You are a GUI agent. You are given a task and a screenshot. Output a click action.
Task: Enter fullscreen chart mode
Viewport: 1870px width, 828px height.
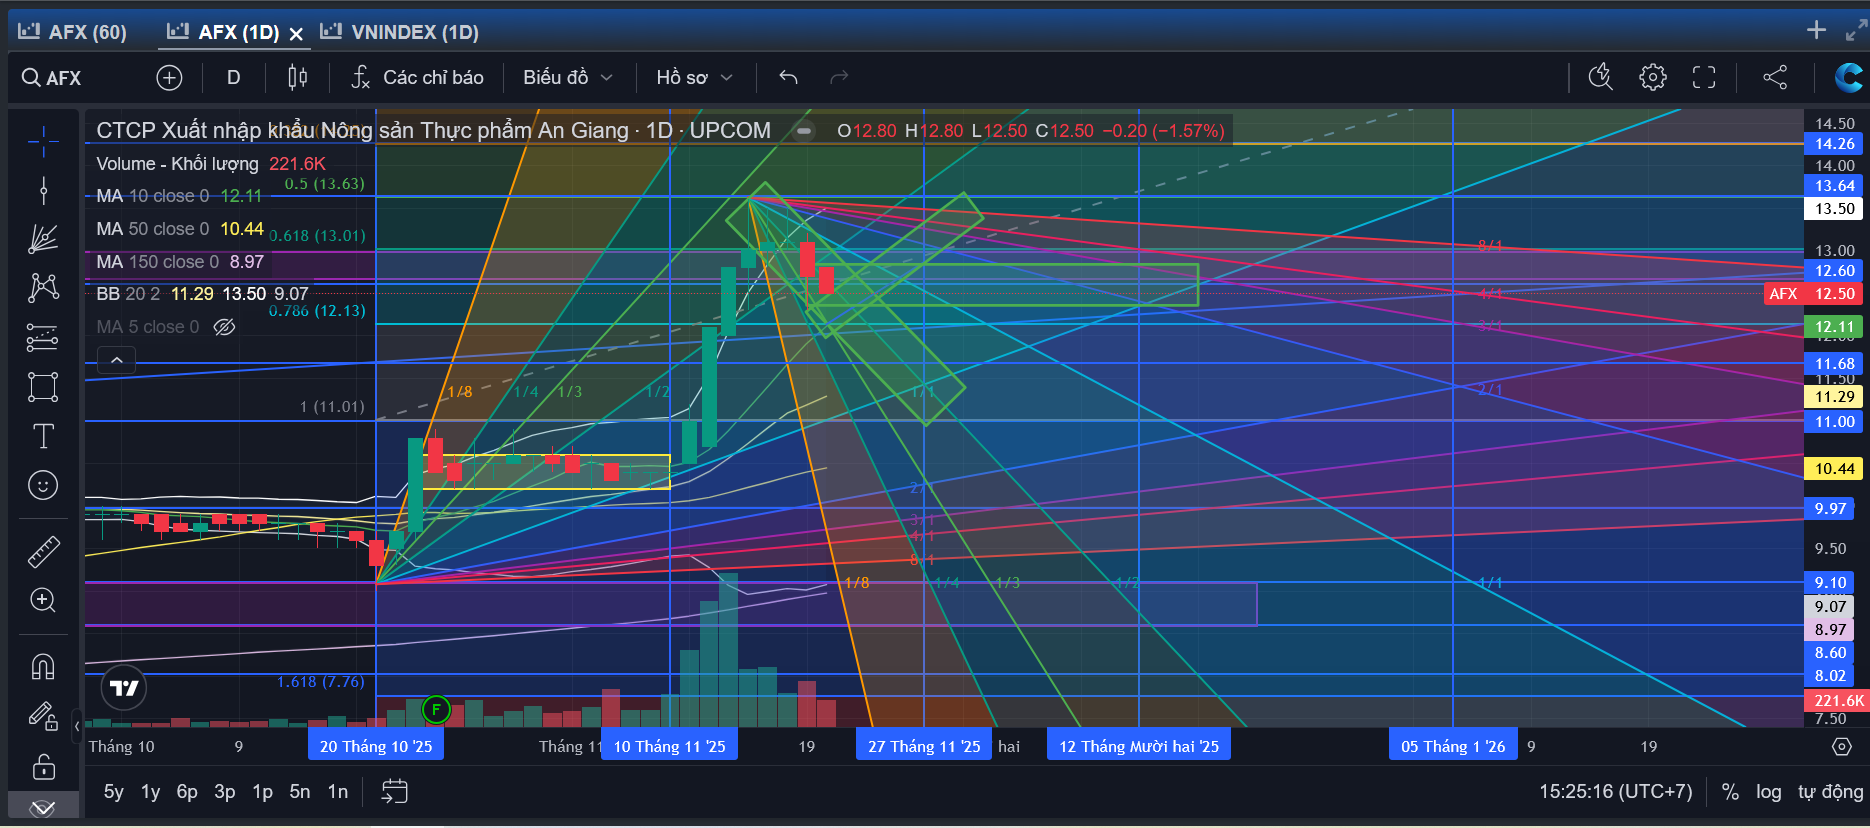point(1704,77)
